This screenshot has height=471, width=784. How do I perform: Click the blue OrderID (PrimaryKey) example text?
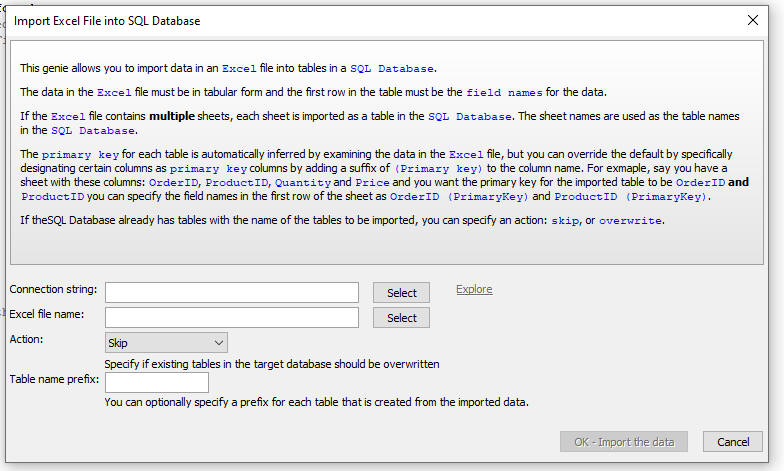pyautogui.click(x=459, y=196)
